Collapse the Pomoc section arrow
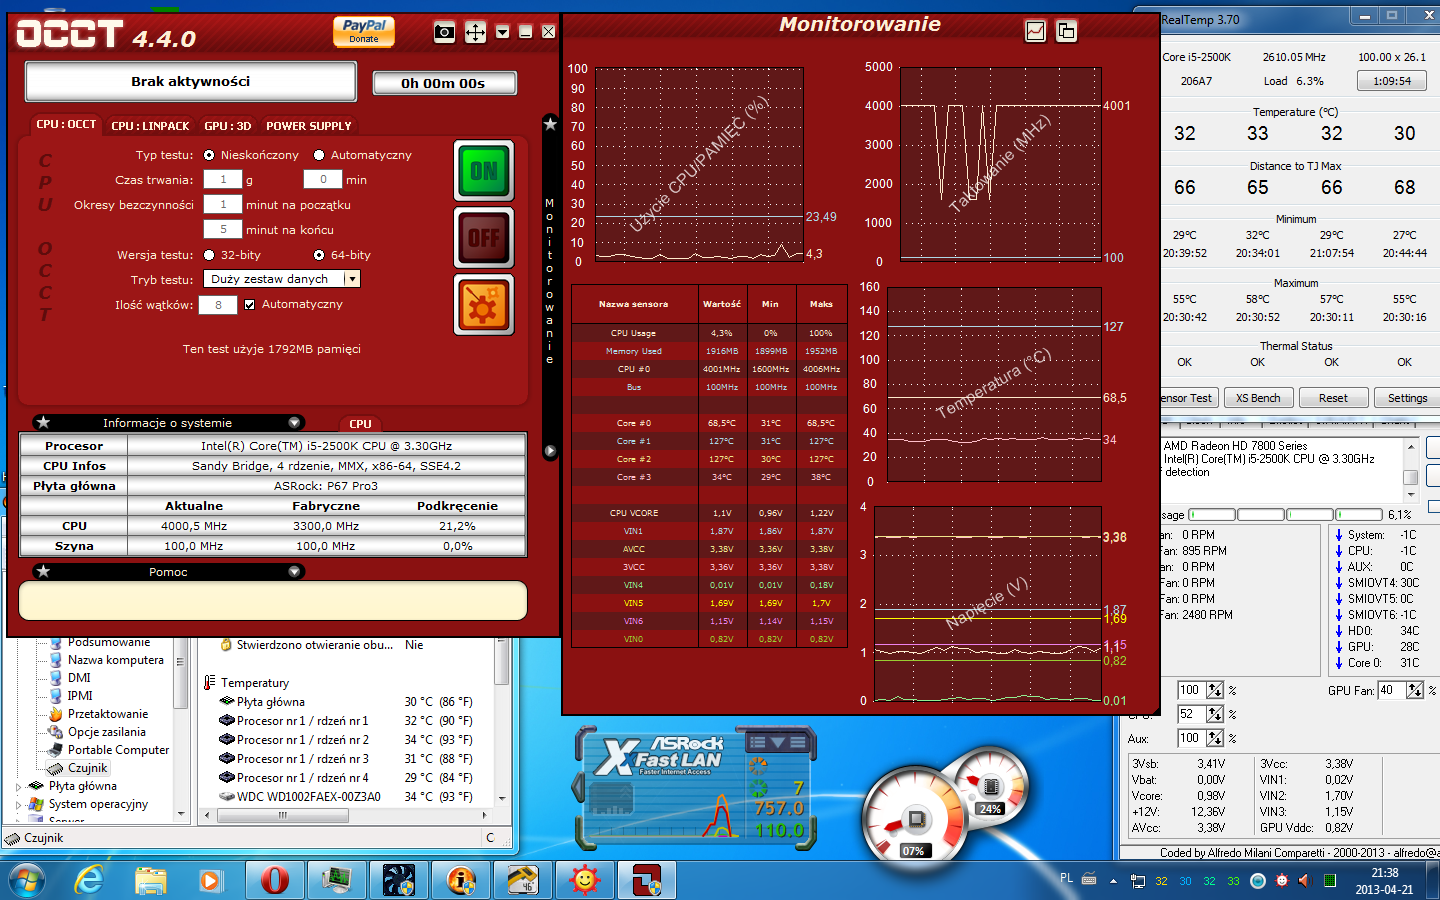Screen dimensions: 1440x900 (x=294, y=571)
